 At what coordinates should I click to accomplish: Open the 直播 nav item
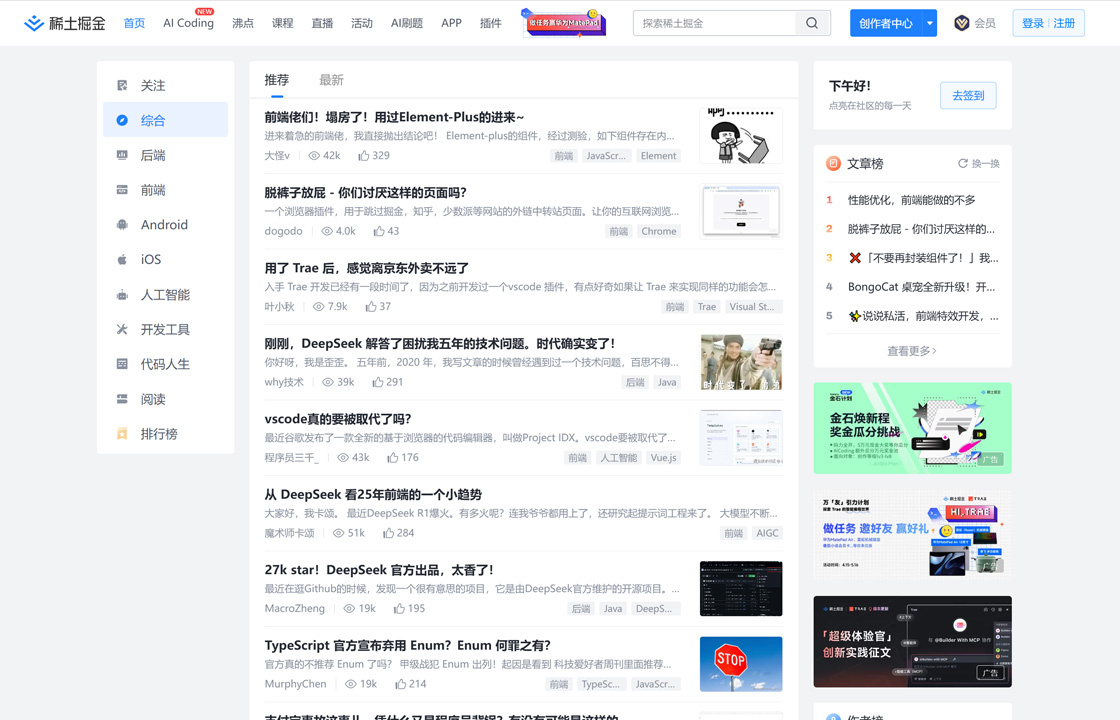[322, 23]
